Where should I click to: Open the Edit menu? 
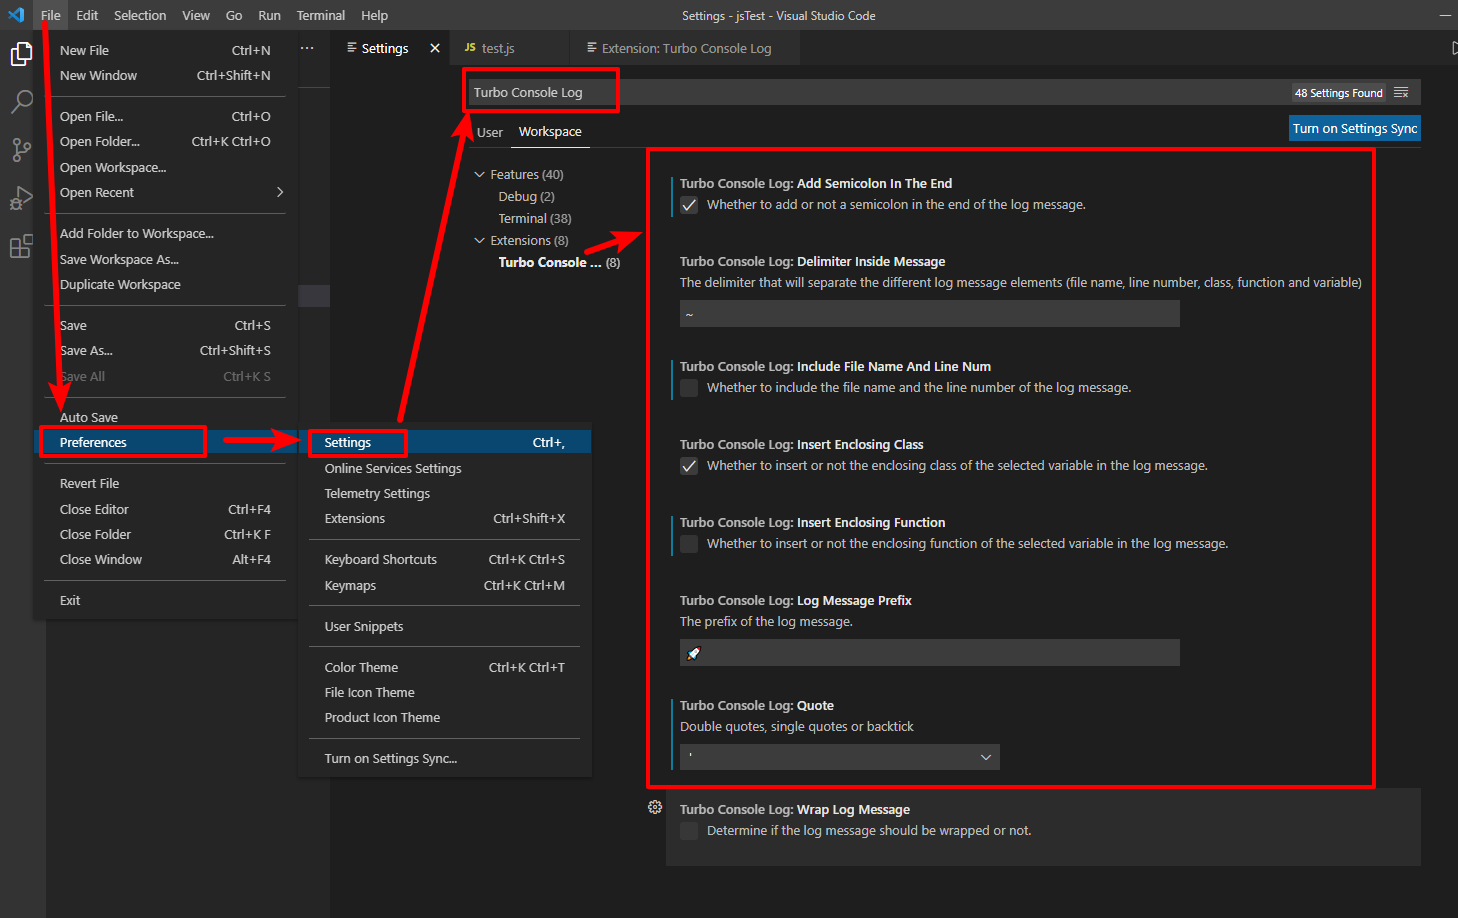tap(87, 15)
